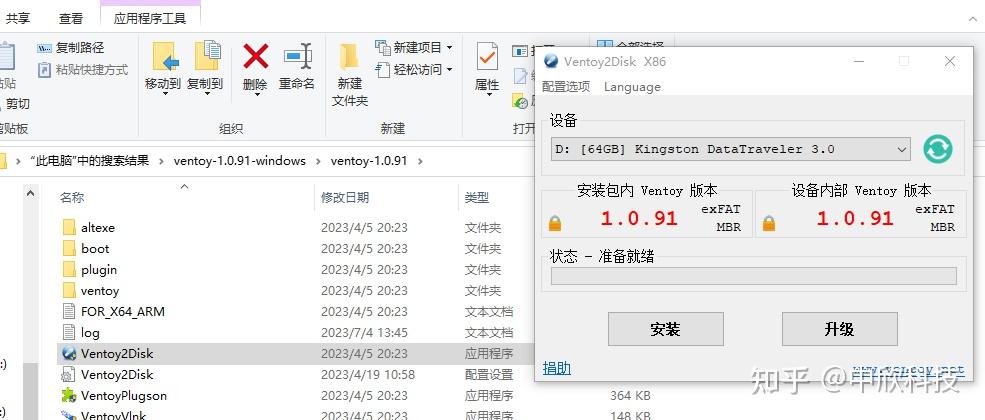The image size is (985, 420).
Task: Open the 捐助 donate link
Action: pyautogui.click(x=557, y=368)
